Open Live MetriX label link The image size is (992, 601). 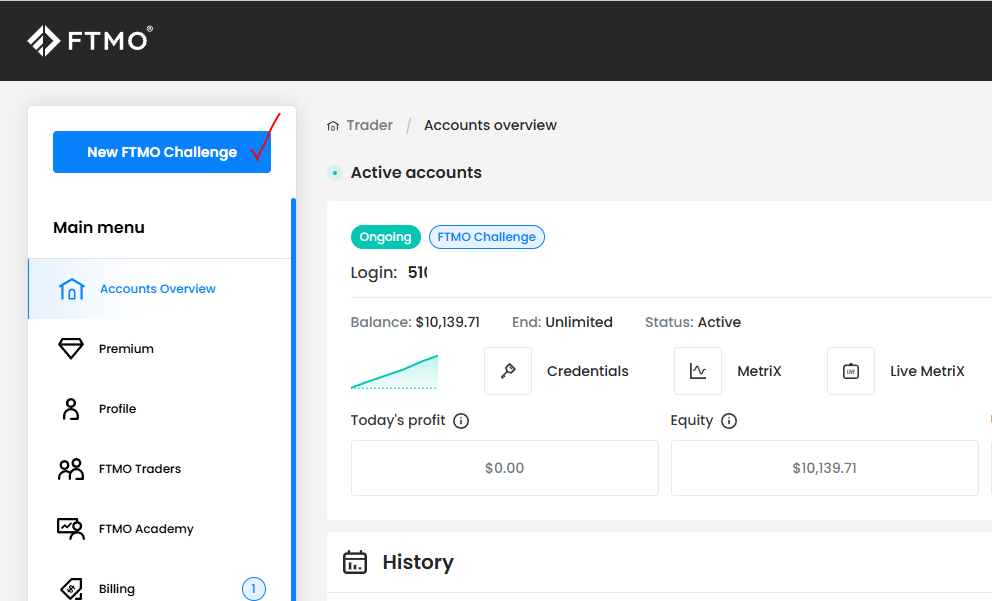coord(927,371)
